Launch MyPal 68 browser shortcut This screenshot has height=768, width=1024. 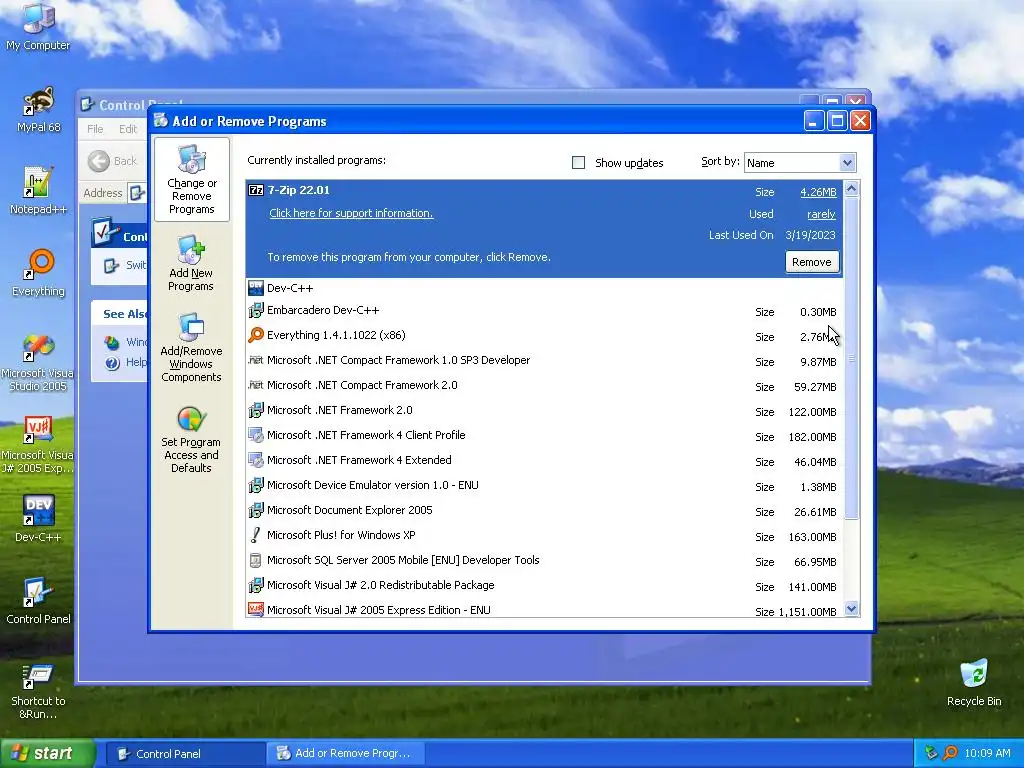click(38, 109)
